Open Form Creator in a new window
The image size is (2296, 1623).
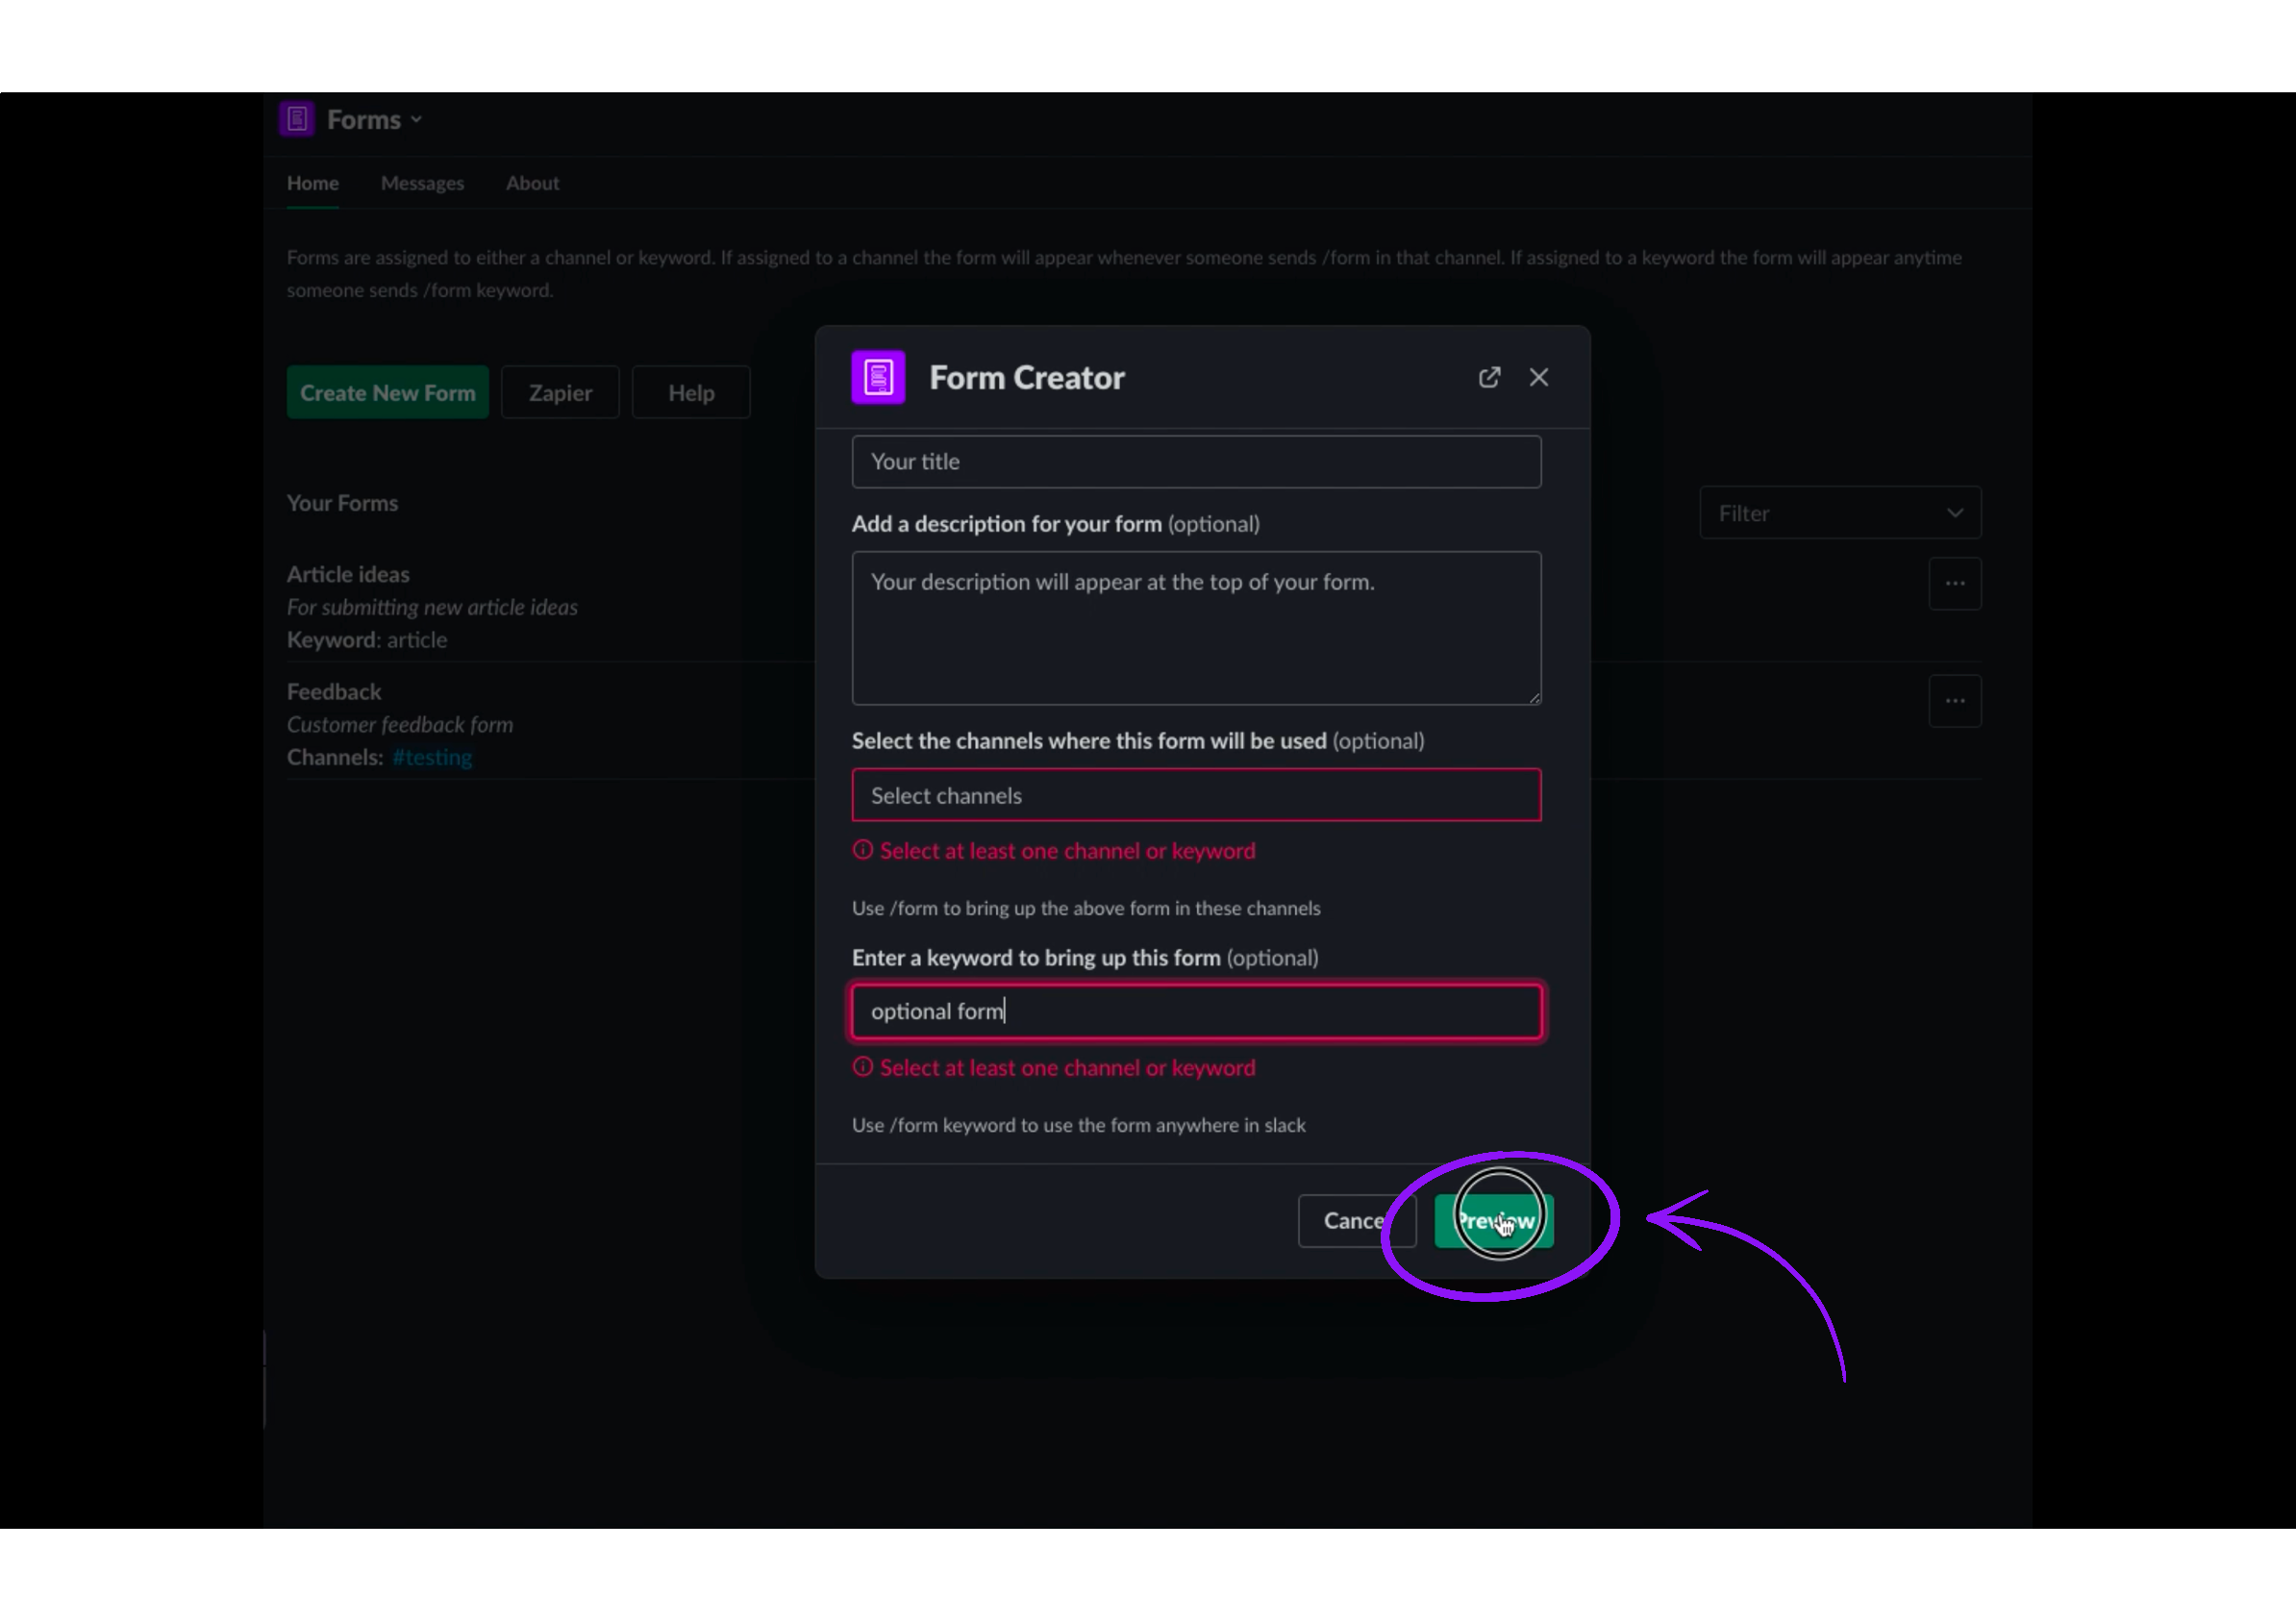pos(1489,377)
